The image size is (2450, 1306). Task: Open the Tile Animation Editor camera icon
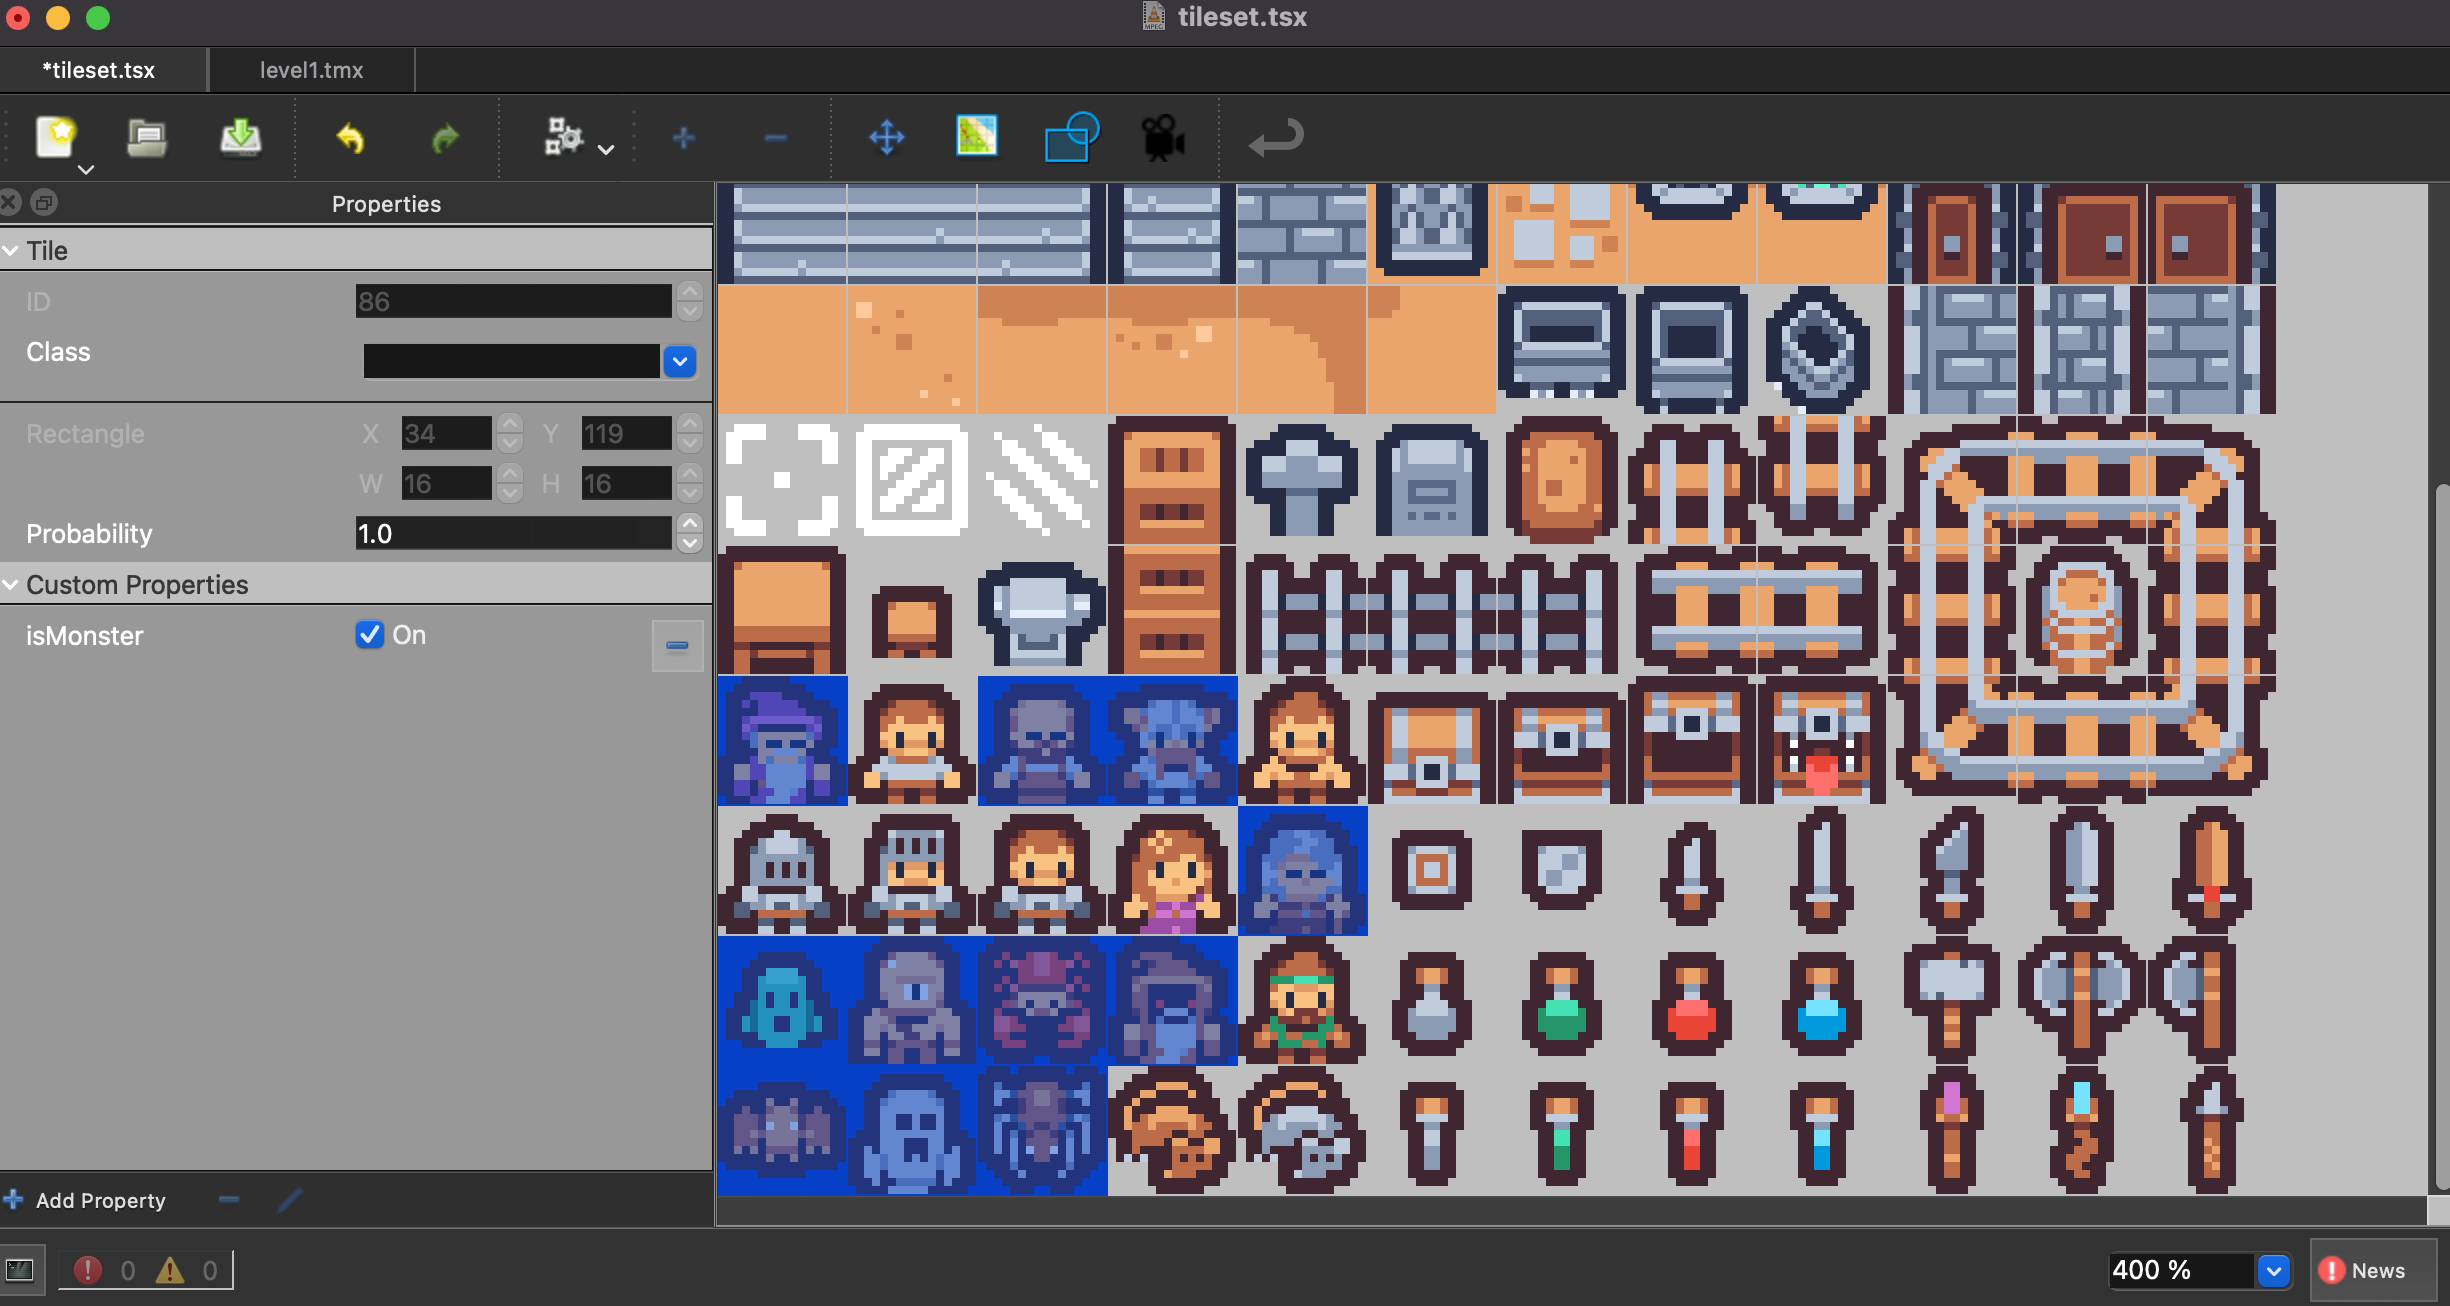(1163, 138)
